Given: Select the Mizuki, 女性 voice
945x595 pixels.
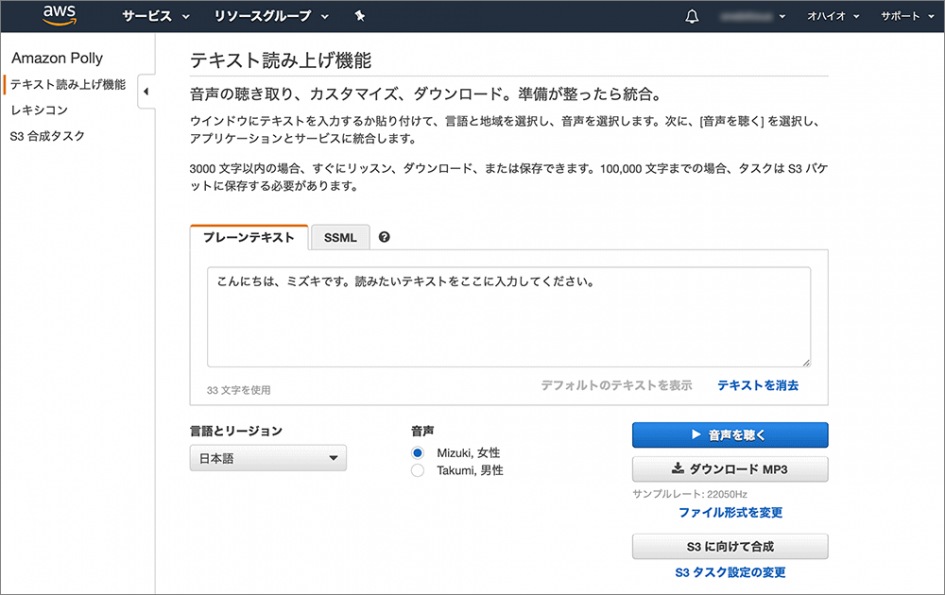Looking at the screenshot, I should tap(417, 453).
